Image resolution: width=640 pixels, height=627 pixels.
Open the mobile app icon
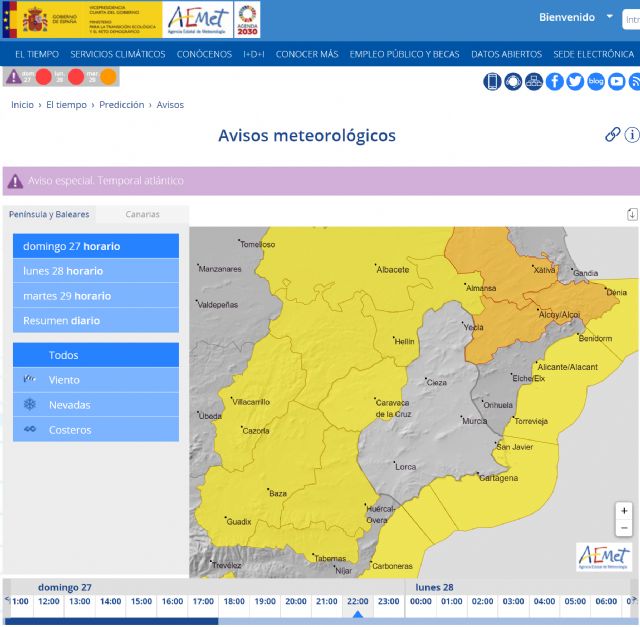point(492,81)
